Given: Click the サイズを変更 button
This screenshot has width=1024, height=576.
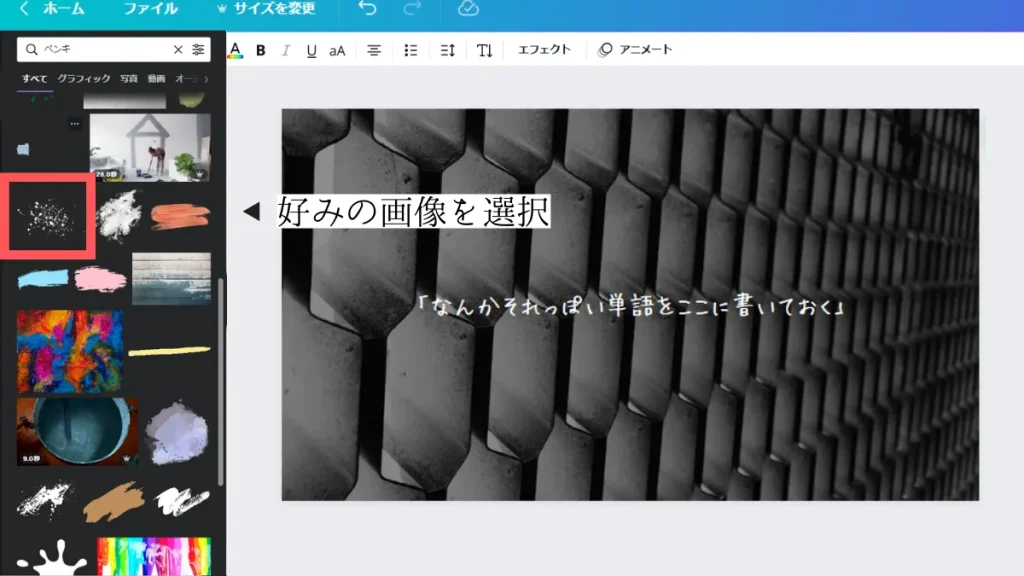Looking at the screenshot, I should pos(266,8).
